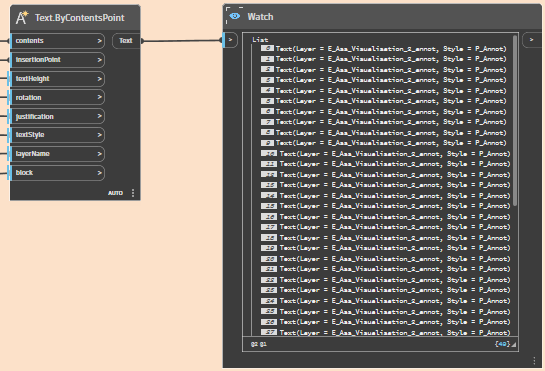This screenshot has width=545, height=371.
Task: Select the Watch list row with index 19
Action: pyautogui.click(x=385, y=248)
